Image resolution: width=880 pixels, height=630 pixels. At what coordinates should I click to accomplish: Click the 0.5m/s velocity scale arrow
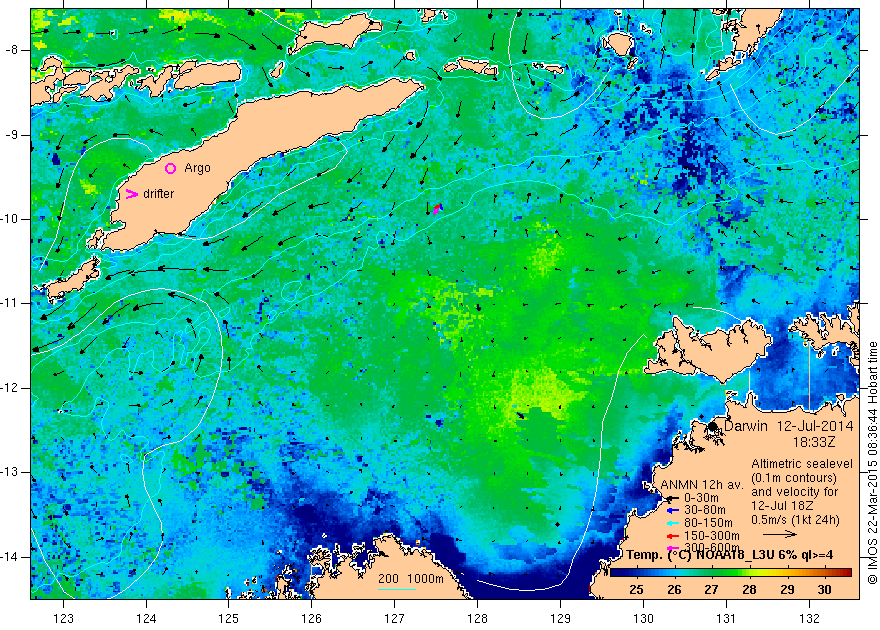point(780,534)
